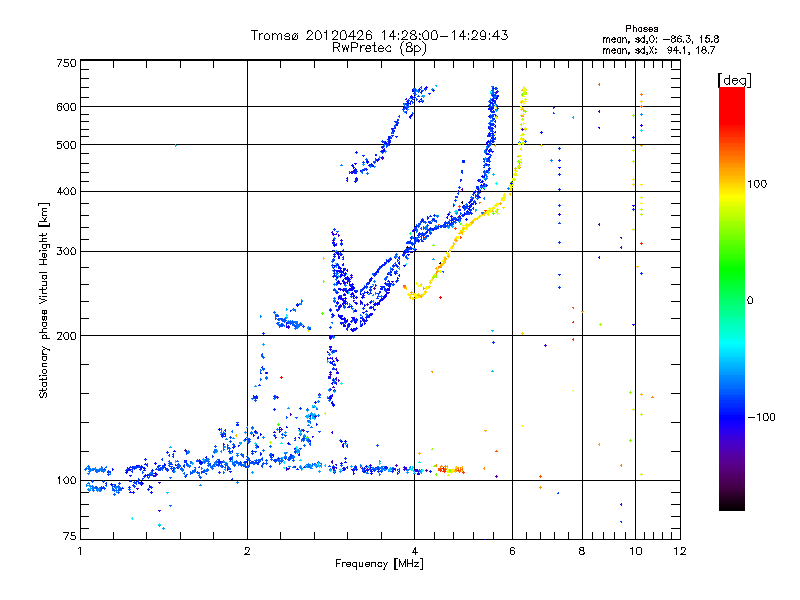Screen dimensions: 800x600
Task: Click the y-axis tick label "200"
Action: 66,336
